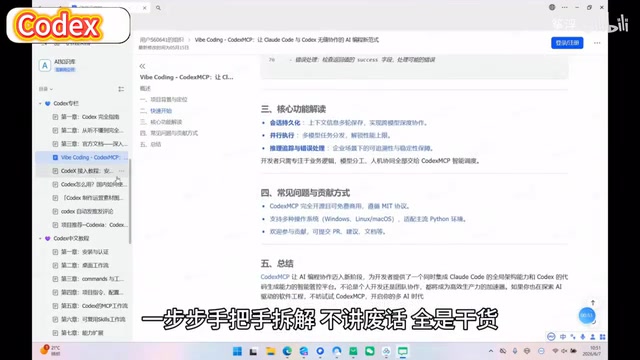Click the blue 登录/注册 button

click(x=567, y=43)
